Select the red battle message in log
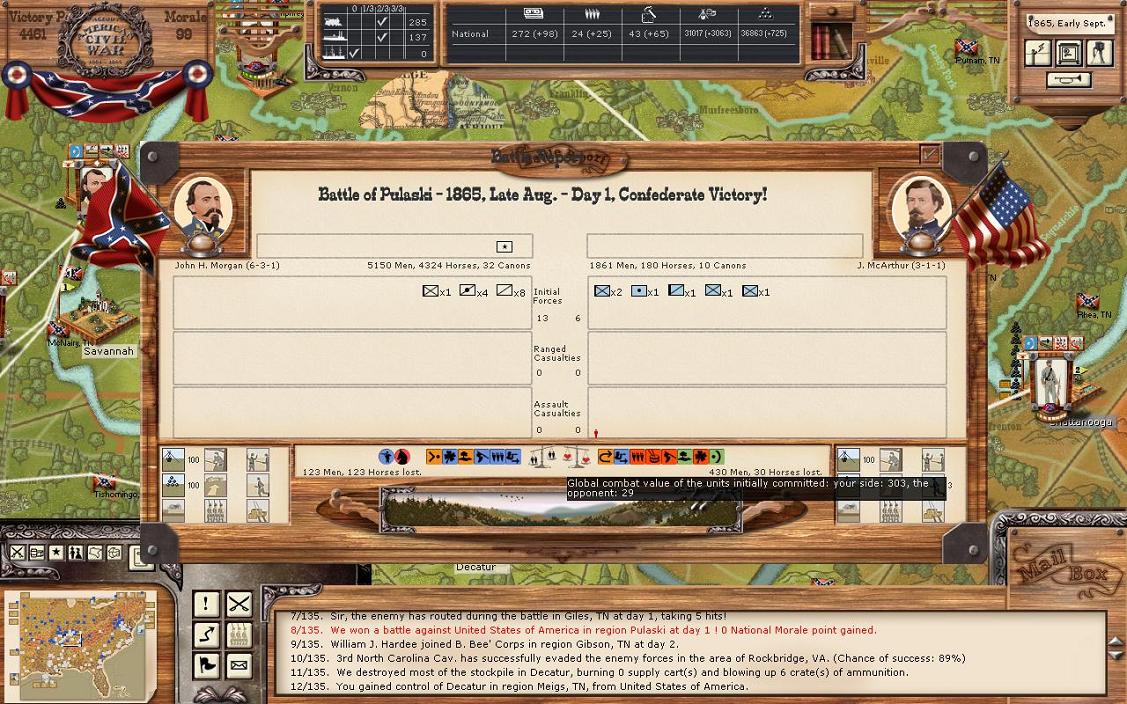1127x704 pixels. [583, 630]
